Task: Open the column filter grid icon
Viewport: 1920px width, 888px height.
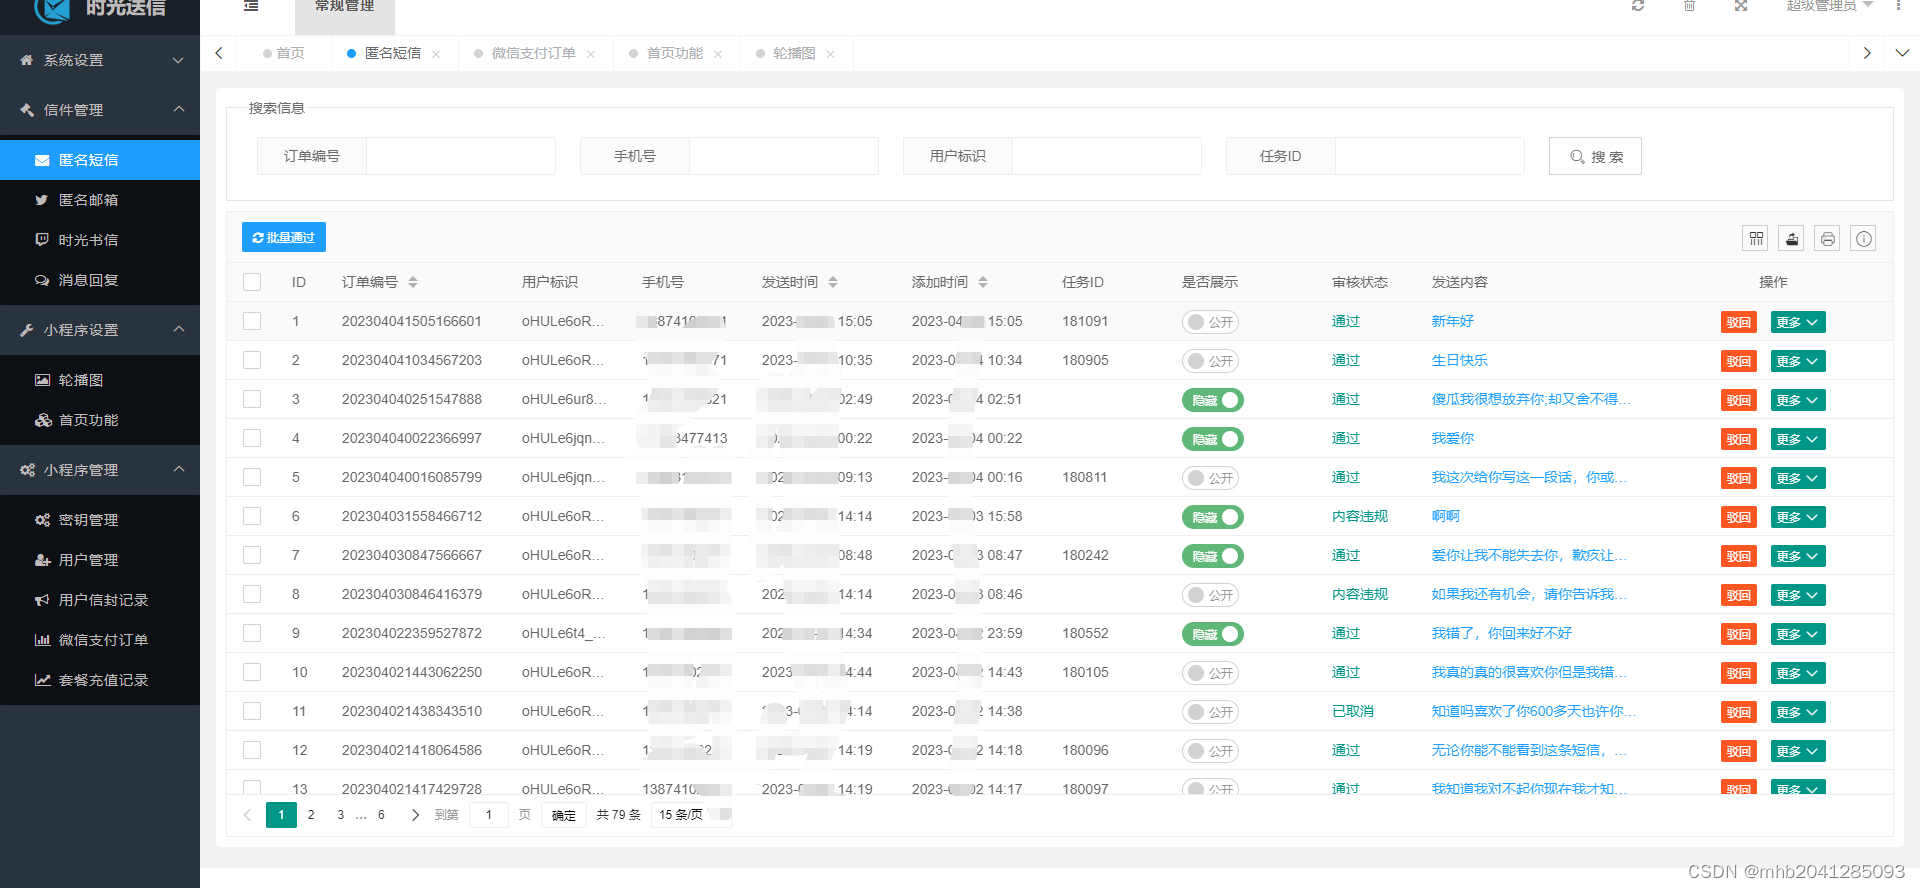Action: point(1756,238)
